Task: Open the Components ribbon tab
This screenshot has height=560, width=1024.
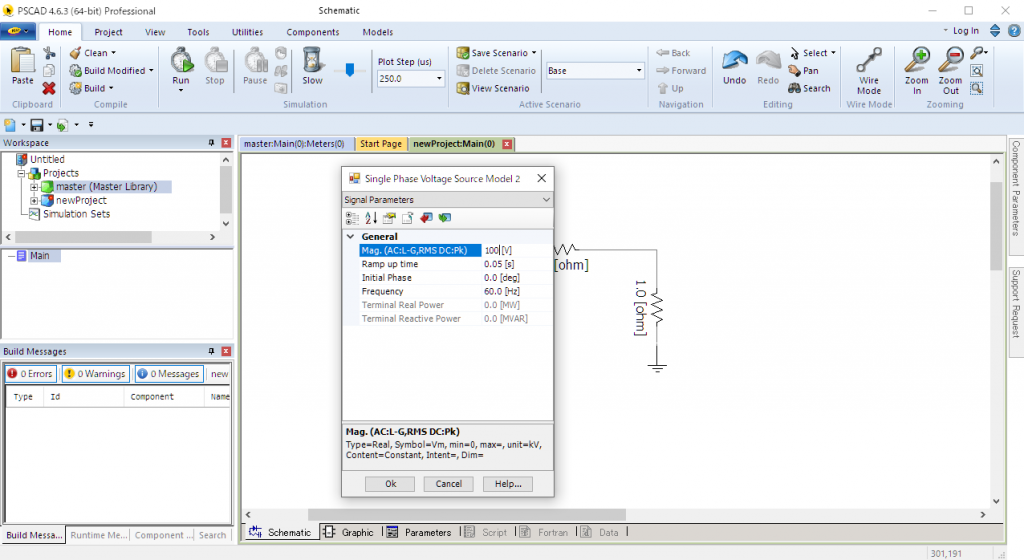Action: pyautogui.click(x=312, y=32)
